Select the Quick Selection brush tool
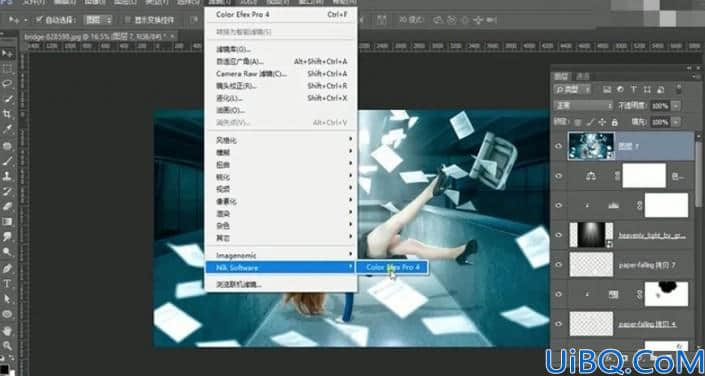Viewport: 705px width, 376px height. point(7,99)
